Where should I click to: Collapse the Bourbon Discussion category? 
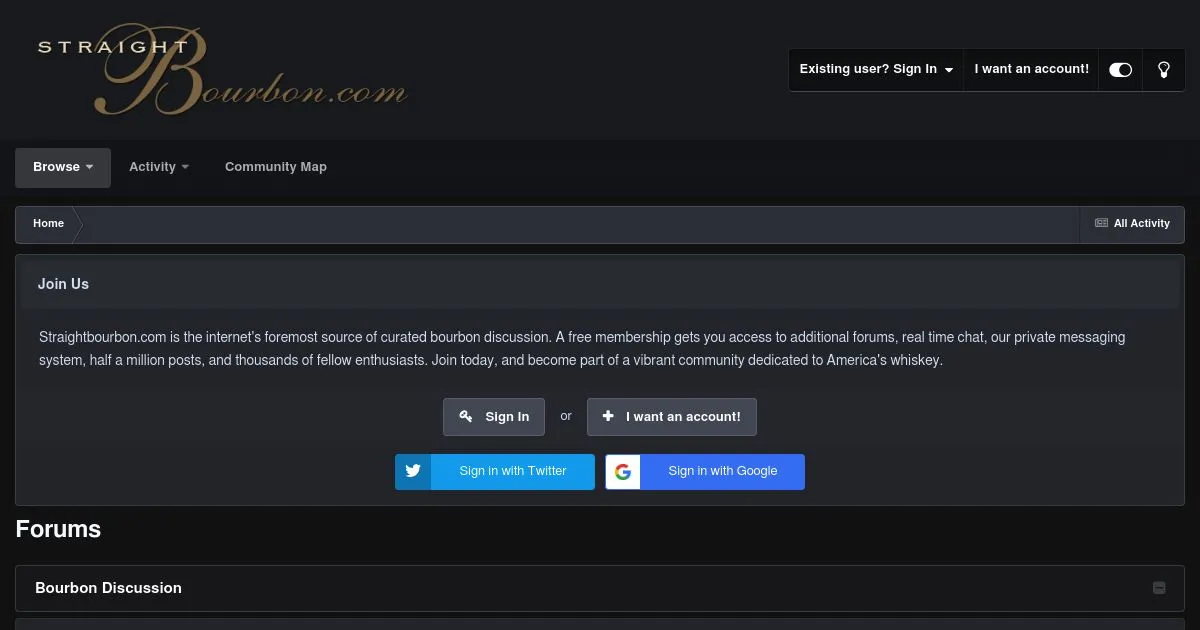(1159, 588)
